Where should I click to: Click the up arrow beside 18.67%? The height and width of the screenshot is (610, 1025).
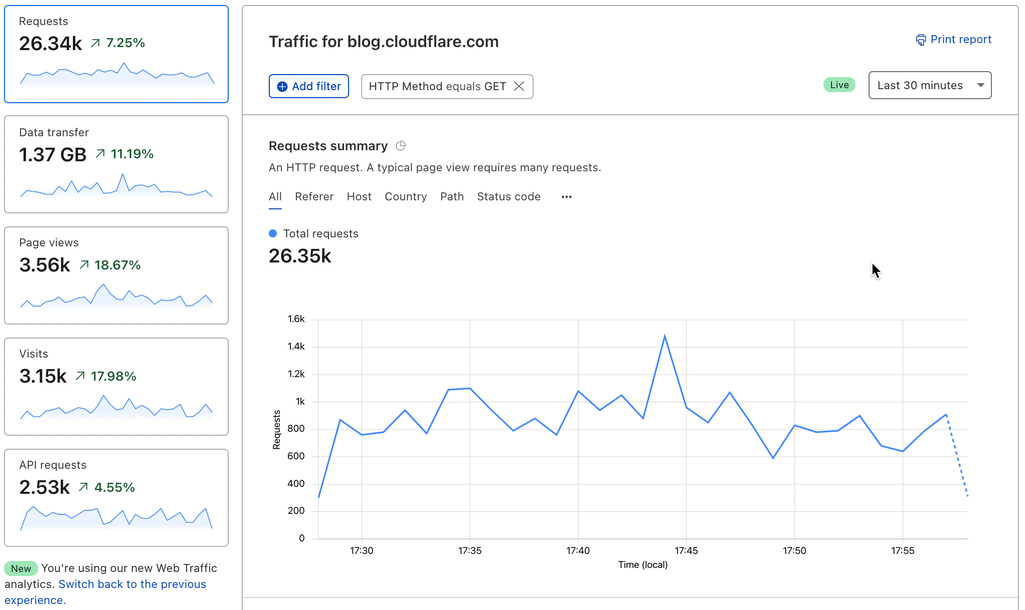point(84,265)
